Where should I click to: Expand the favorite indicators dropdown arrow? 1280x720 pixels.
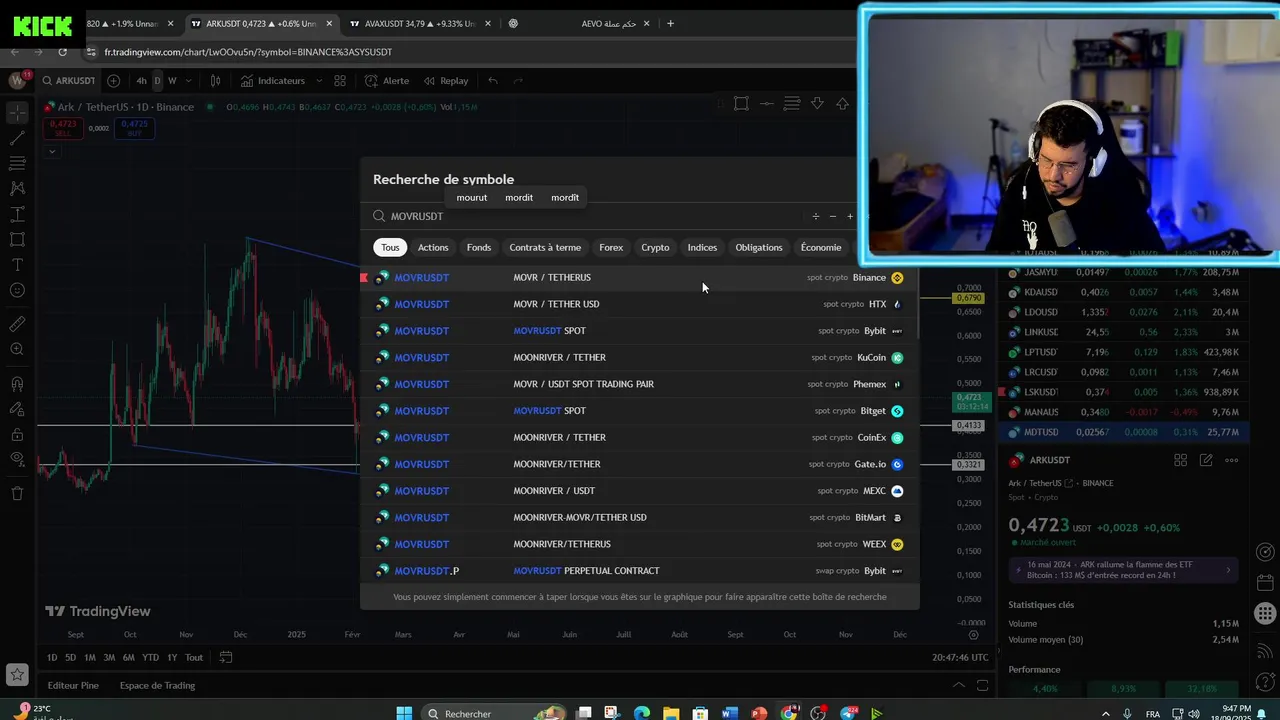pos(319,81)
